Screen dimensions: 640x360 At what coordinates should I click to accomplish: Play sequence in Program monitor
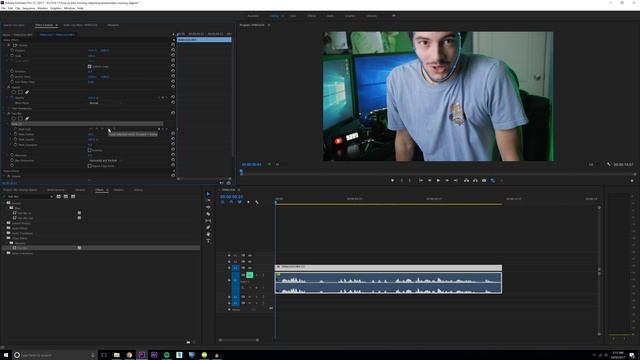(x=438, y=180)
